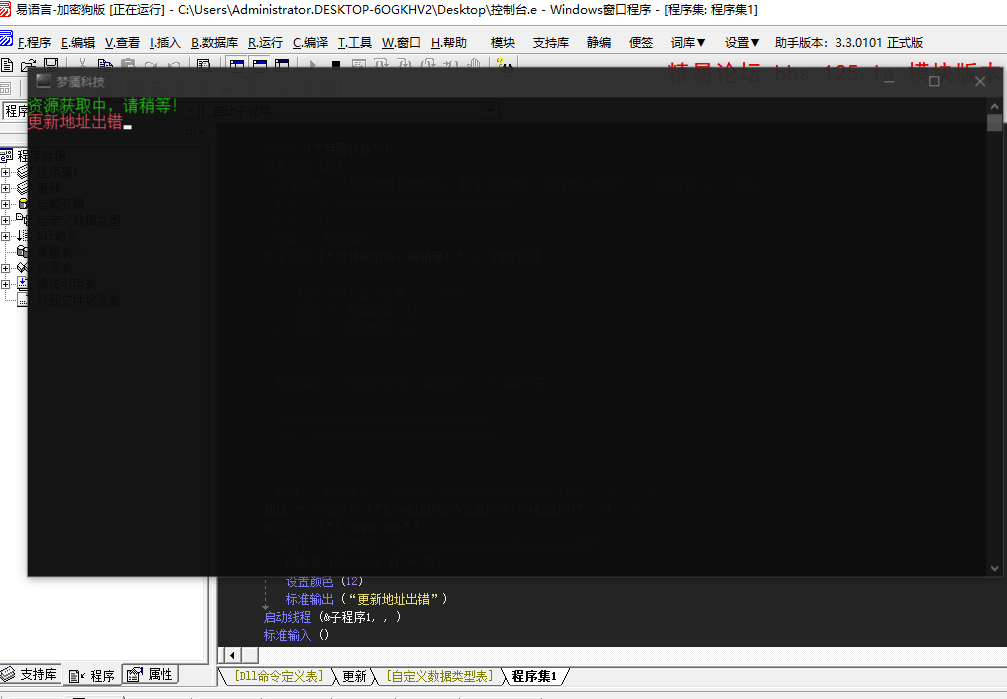1007x699 pixels.
Task: Click the 程序数据 root node icon
Action: pyautogui.click(x=6, y=155)
